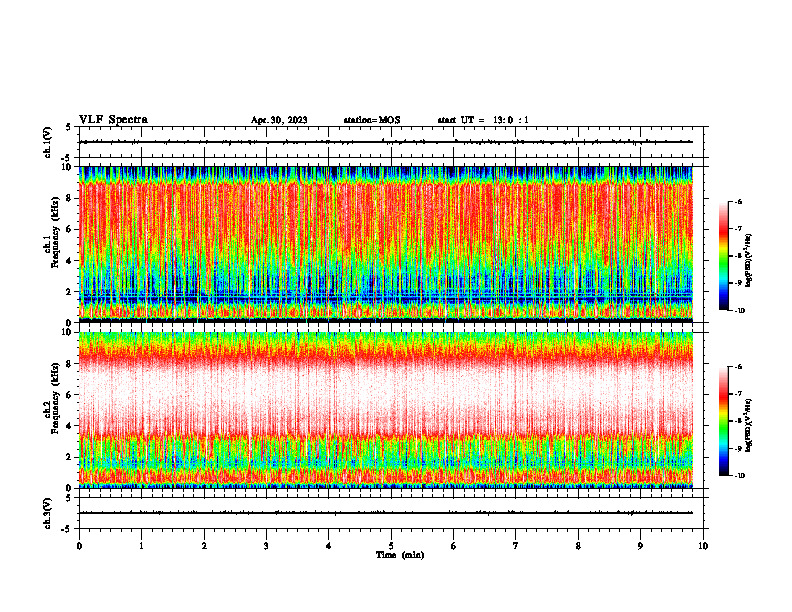Click the upper colorbar "log(PSD)(V²/Hz)" label

pos(749,261)
